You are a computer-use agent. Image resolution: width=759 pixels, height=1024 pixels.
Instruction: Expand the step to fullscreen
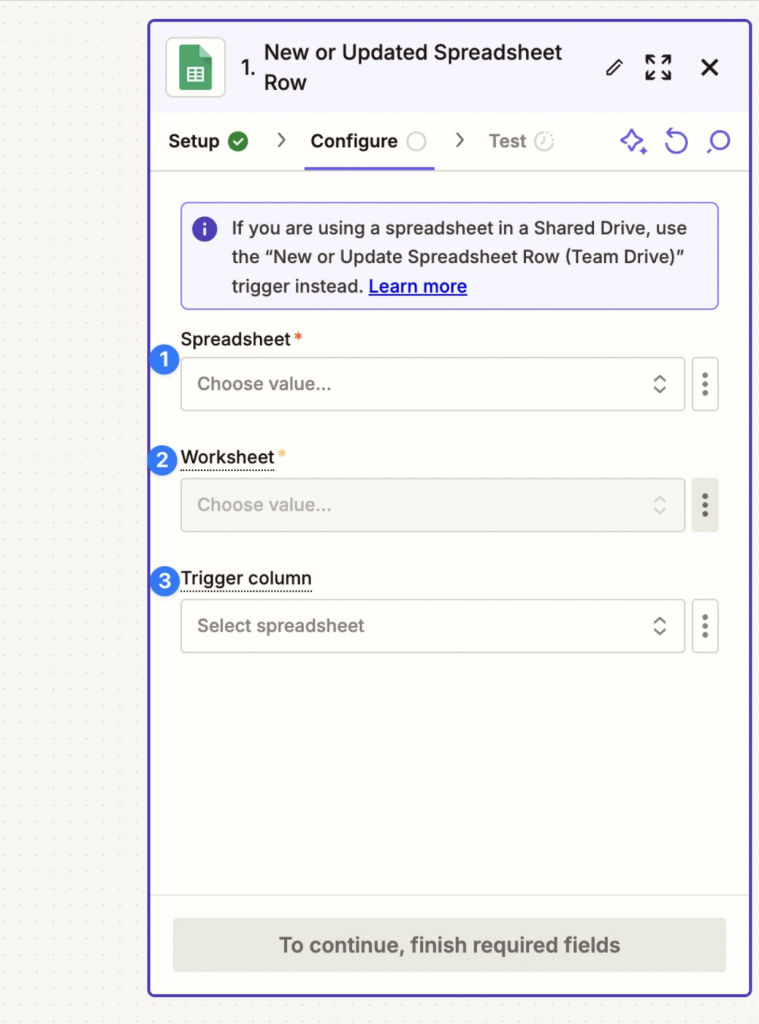click(x=658, y=67)
